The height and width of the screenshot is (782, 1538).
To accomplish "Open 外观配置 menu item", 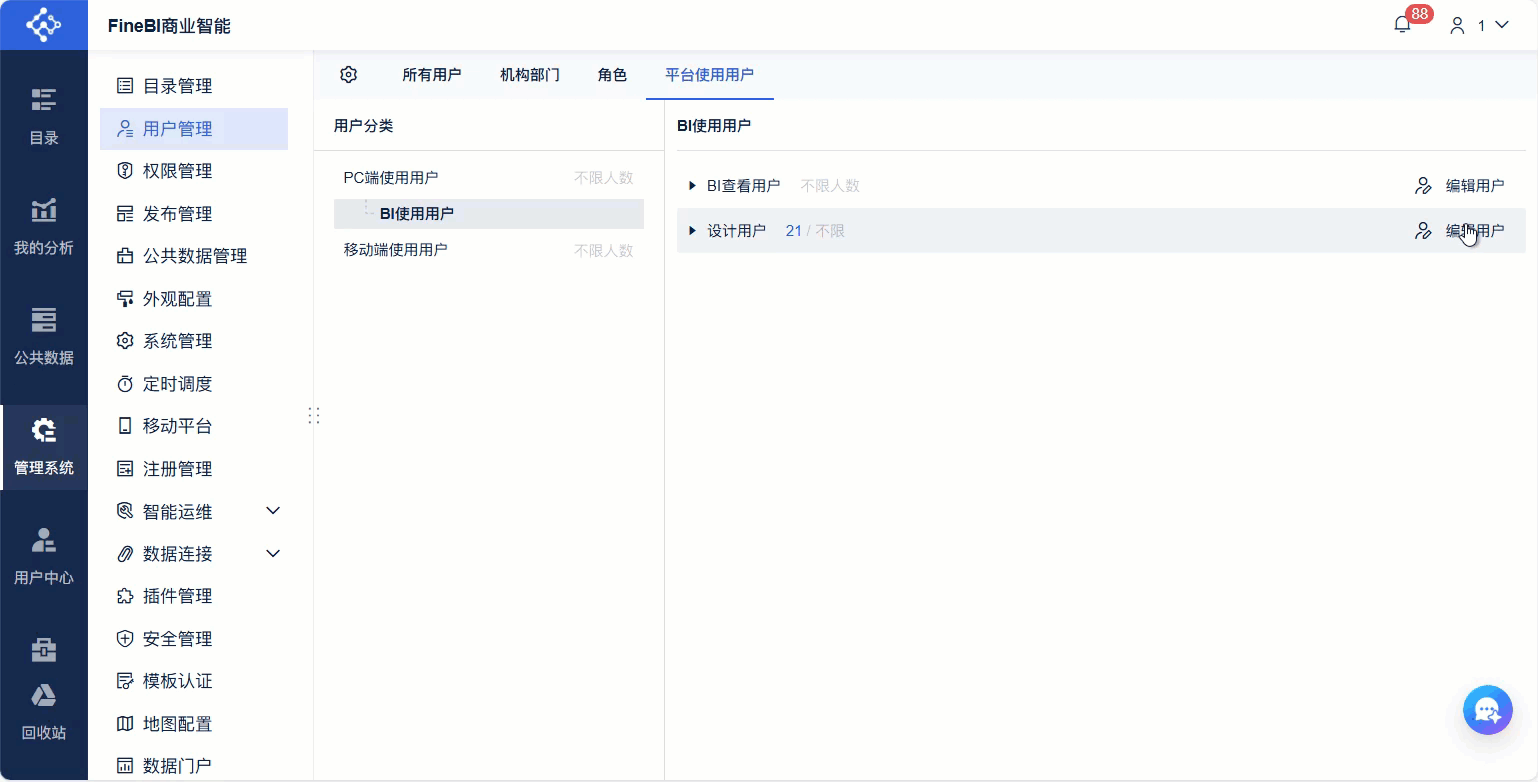I will (x=194, y=299).
